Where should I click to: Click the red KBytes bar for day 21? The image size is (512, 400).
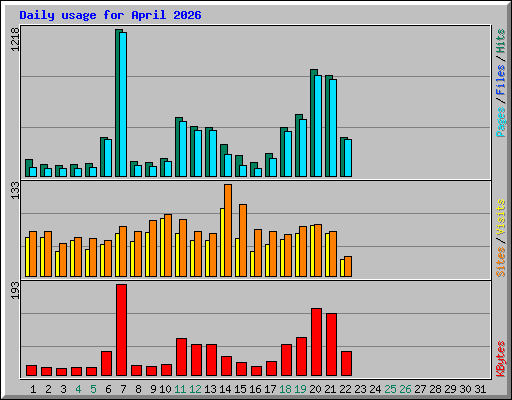tap(331, 345)
